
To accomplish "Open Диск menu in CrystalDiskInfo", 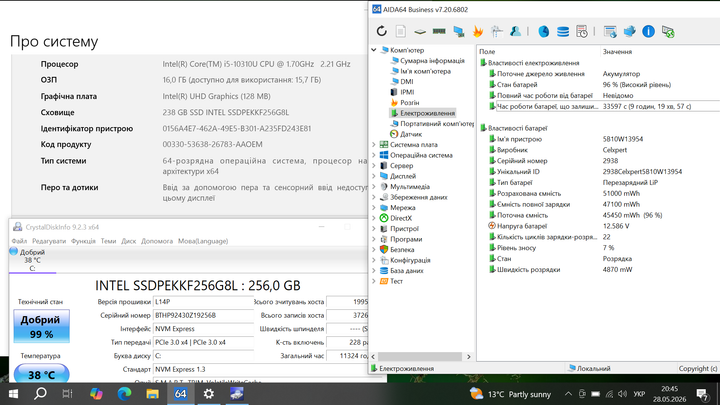I will pyautogui.click(x=129, y=241).
